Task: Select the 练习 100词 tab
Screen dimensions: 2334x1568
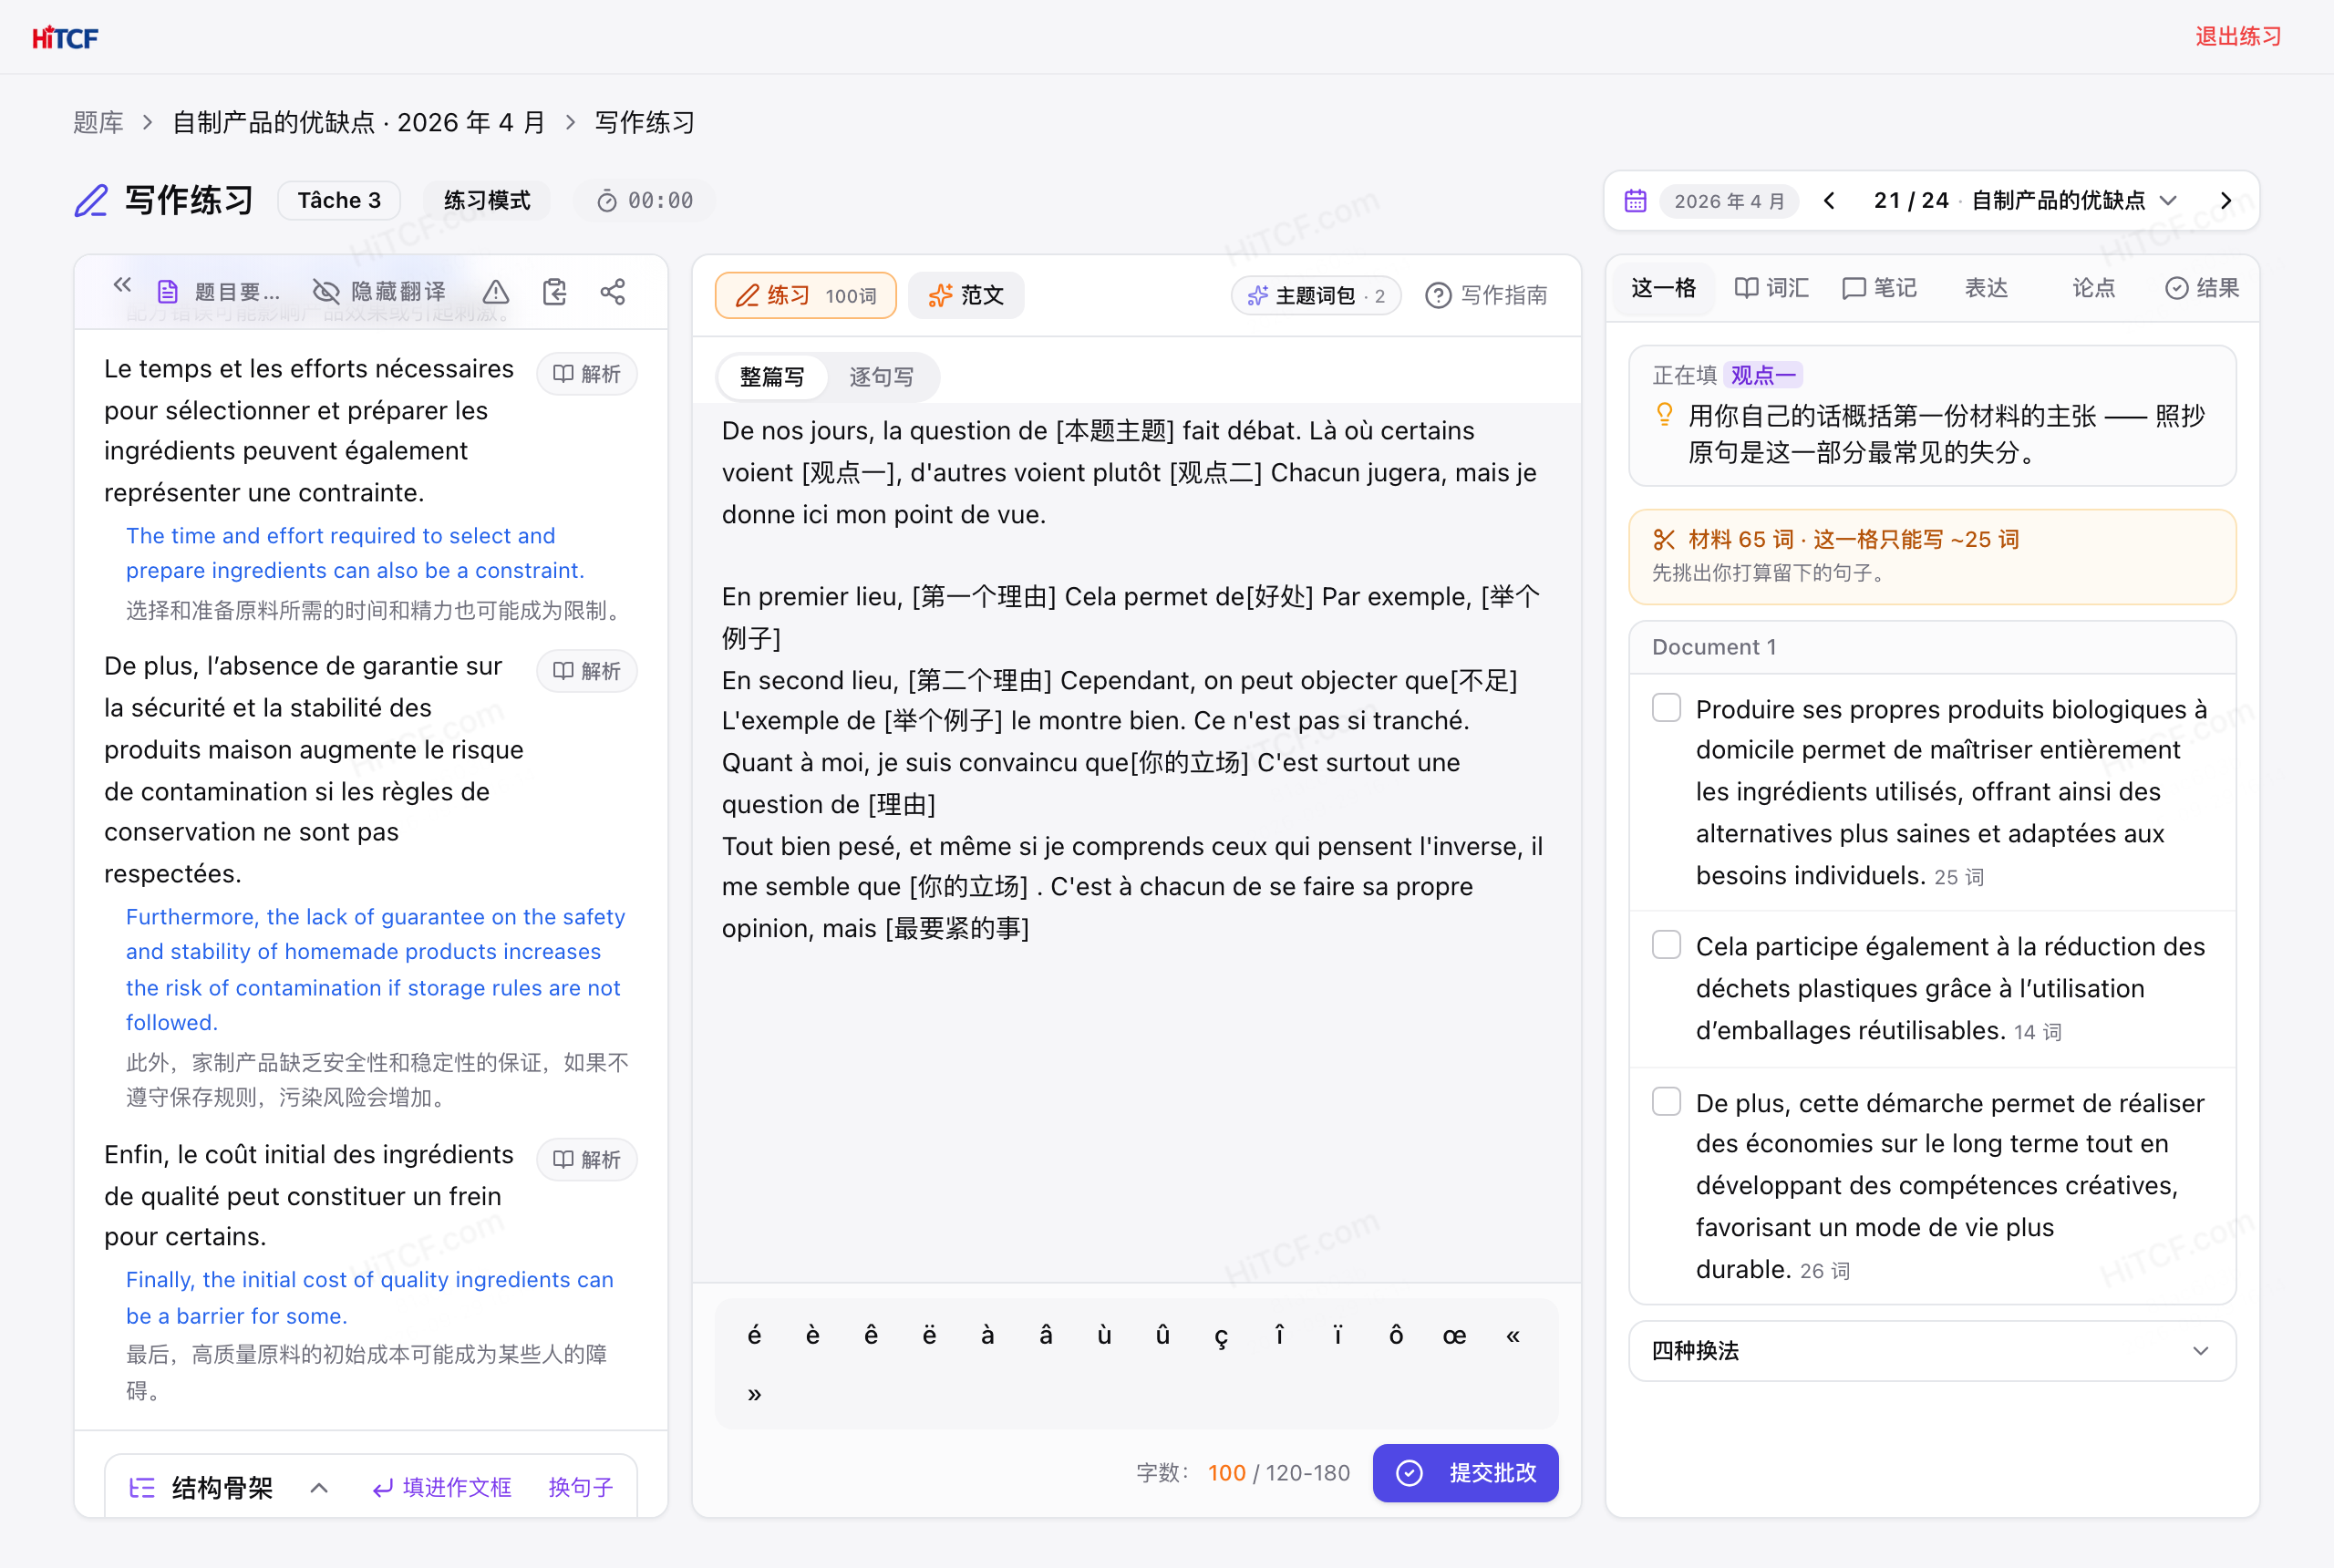Action: (806, 296)
